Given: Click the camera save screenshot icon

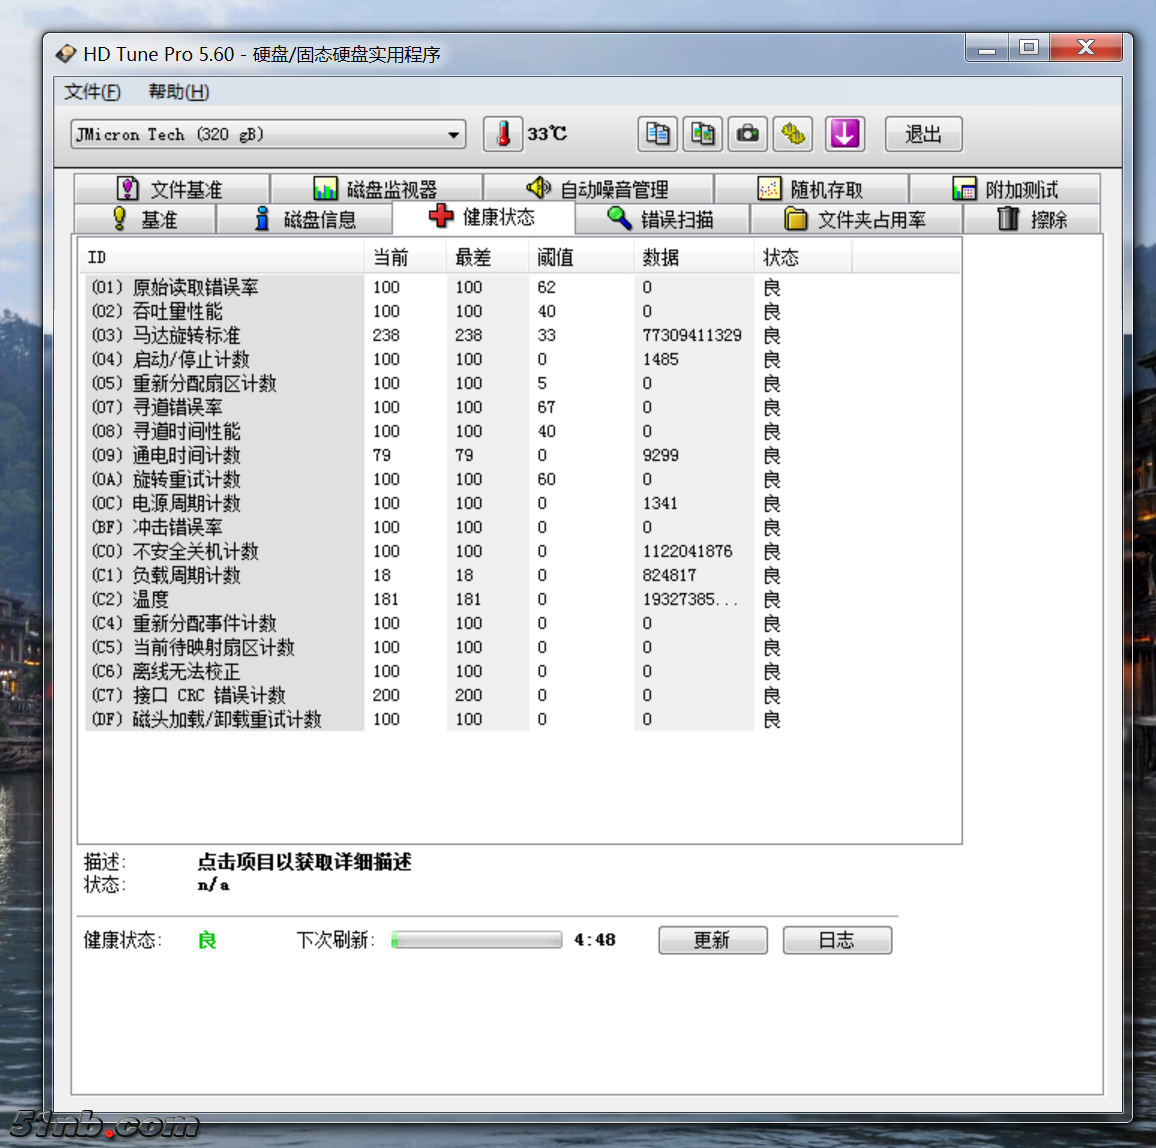Looking at the screenshot, I should 748,134.
